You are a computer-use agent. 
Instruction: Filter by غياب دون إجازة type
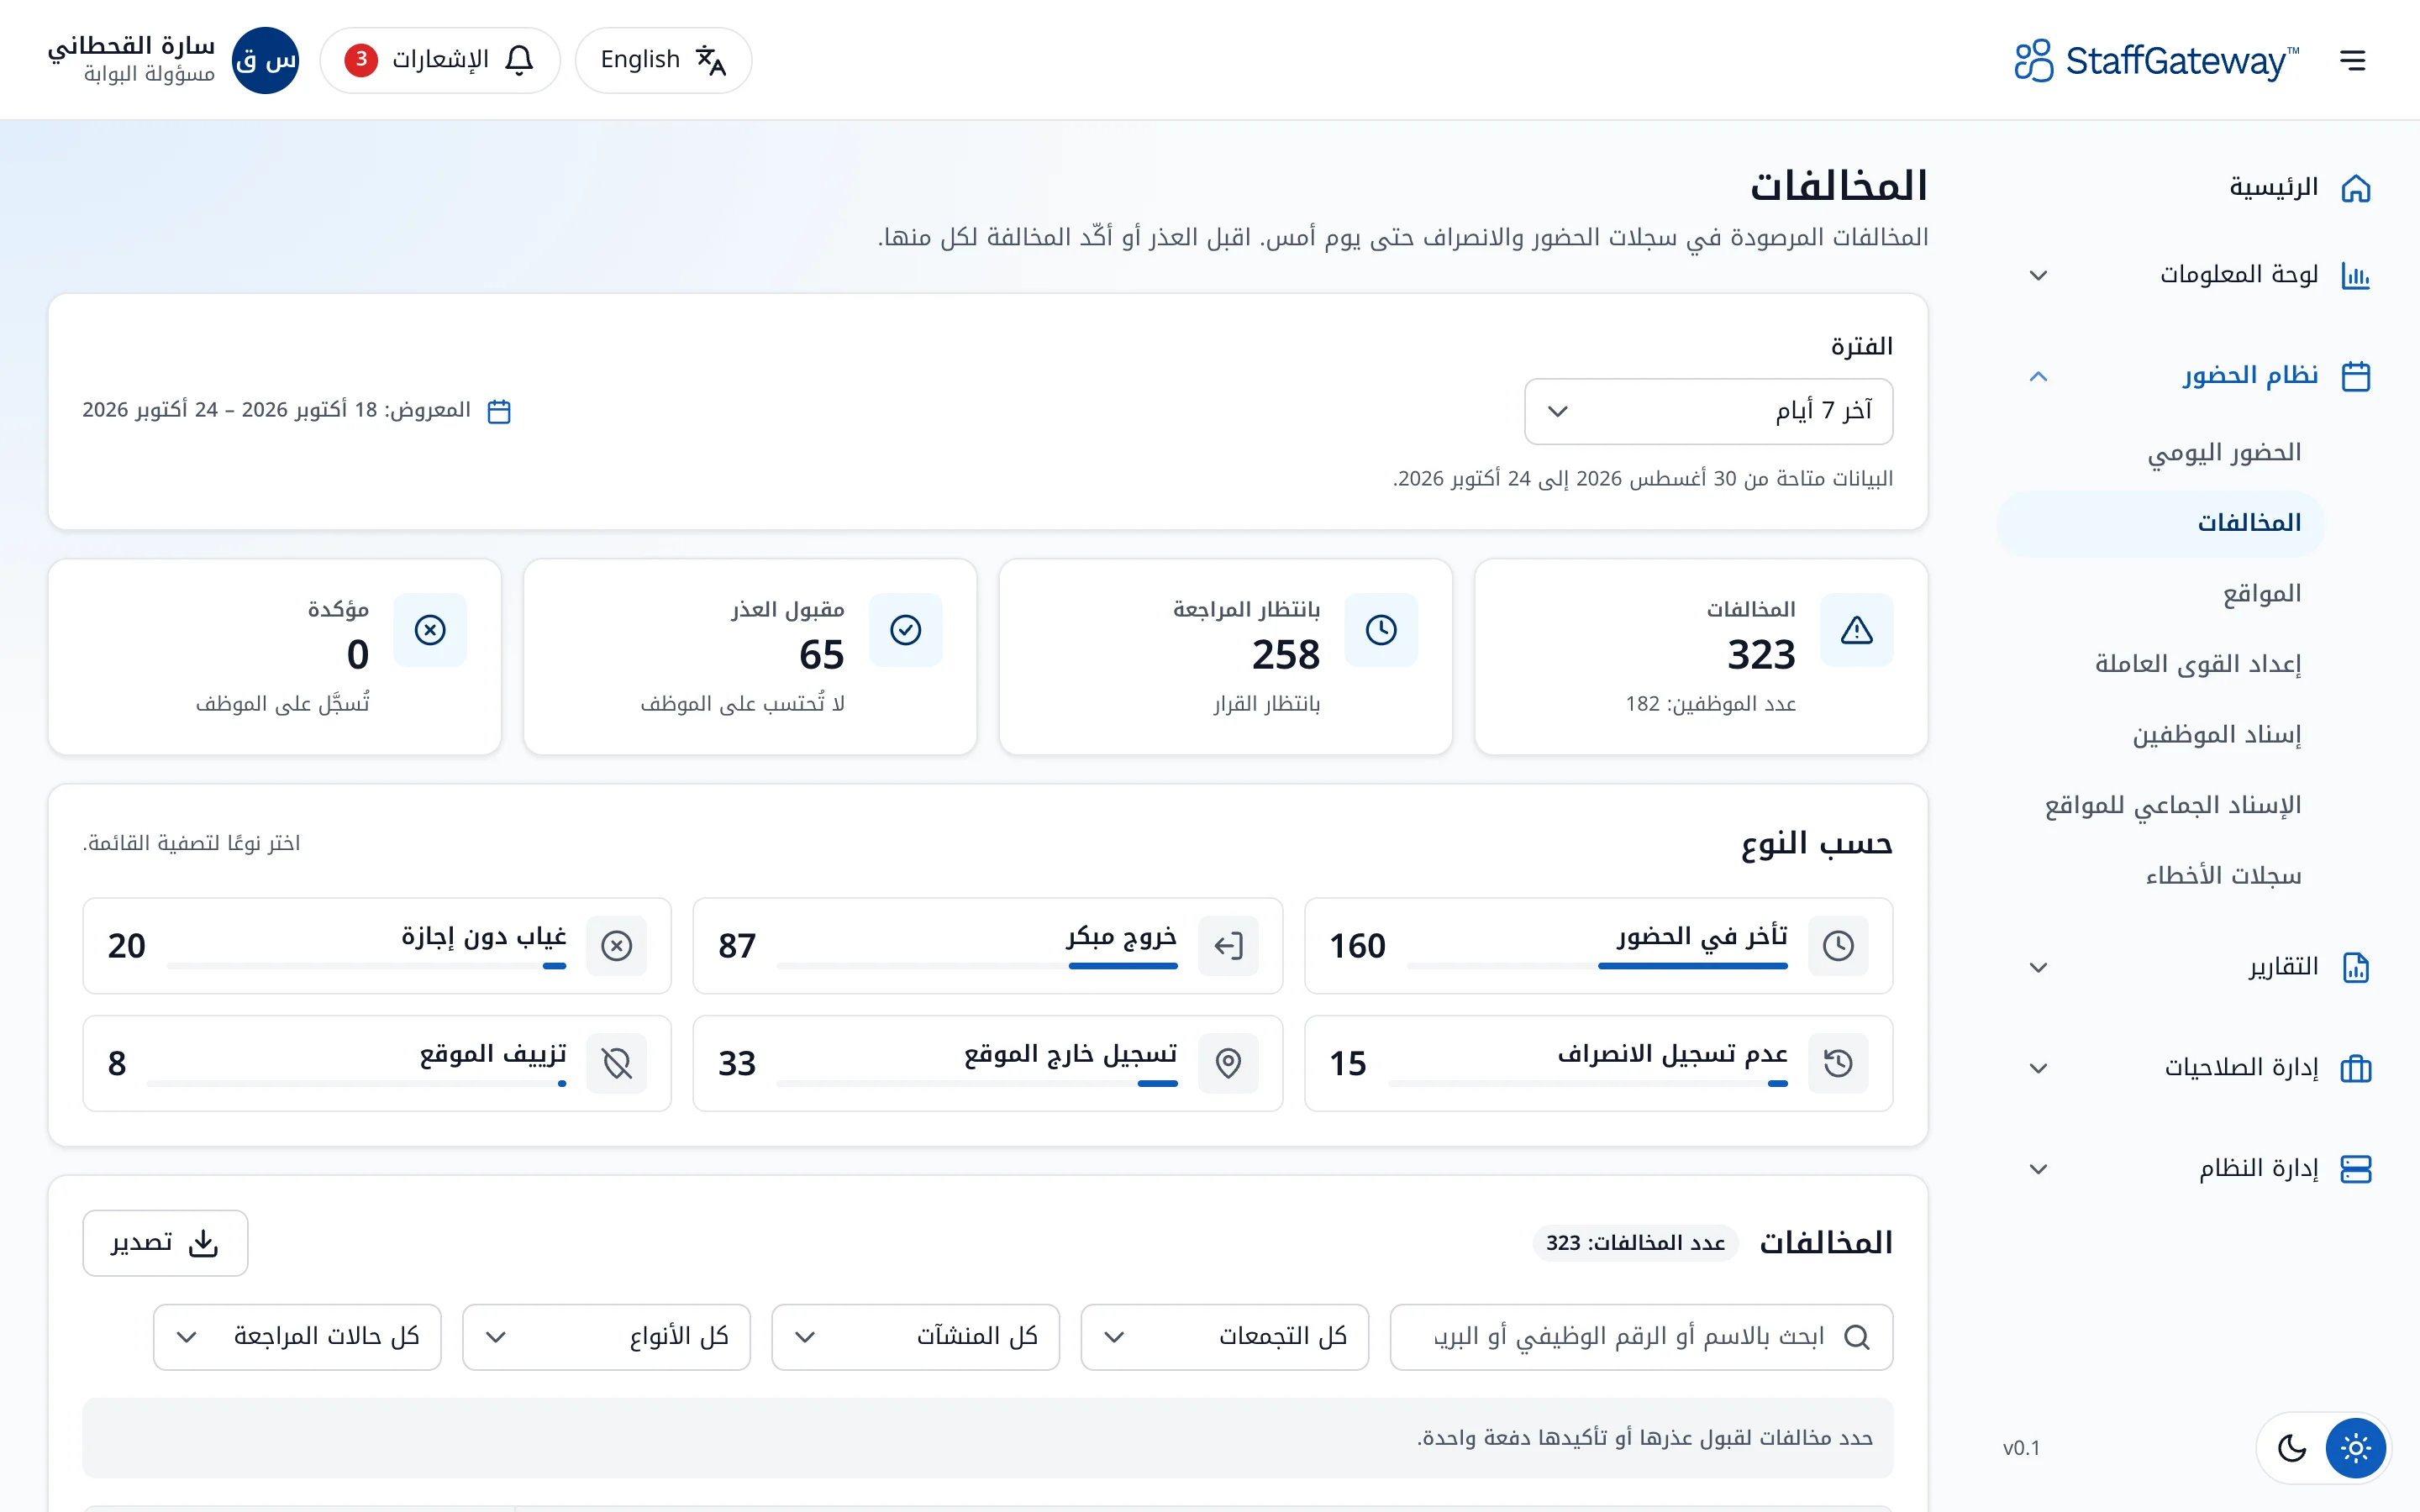[377, 945]
